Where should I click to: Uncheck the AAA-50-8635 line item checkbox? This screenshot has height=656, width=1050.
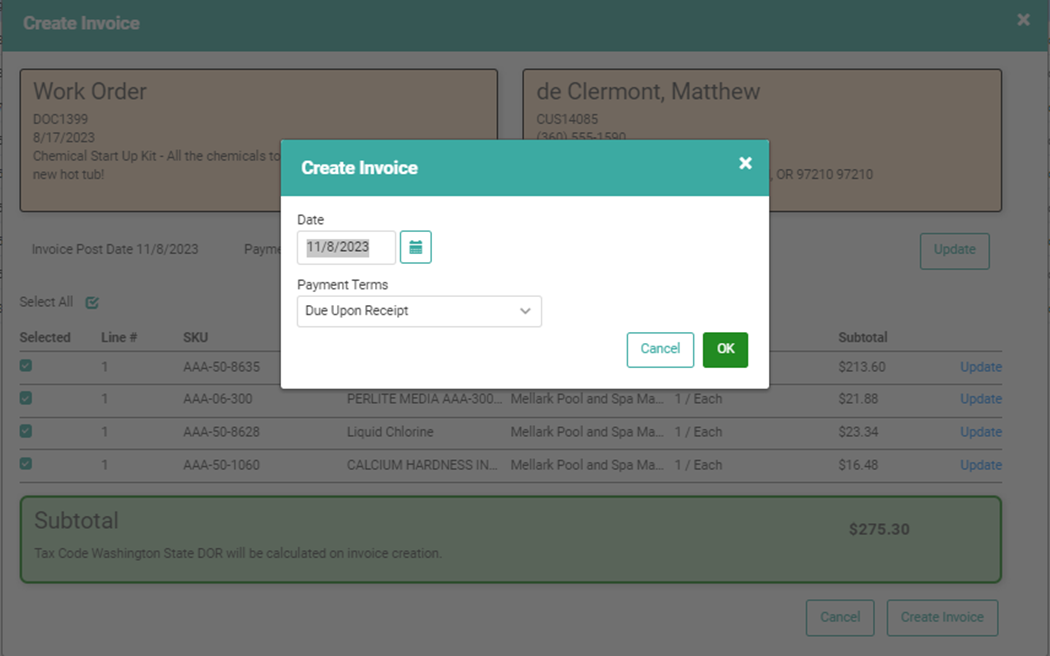click(x=26, y=366)
